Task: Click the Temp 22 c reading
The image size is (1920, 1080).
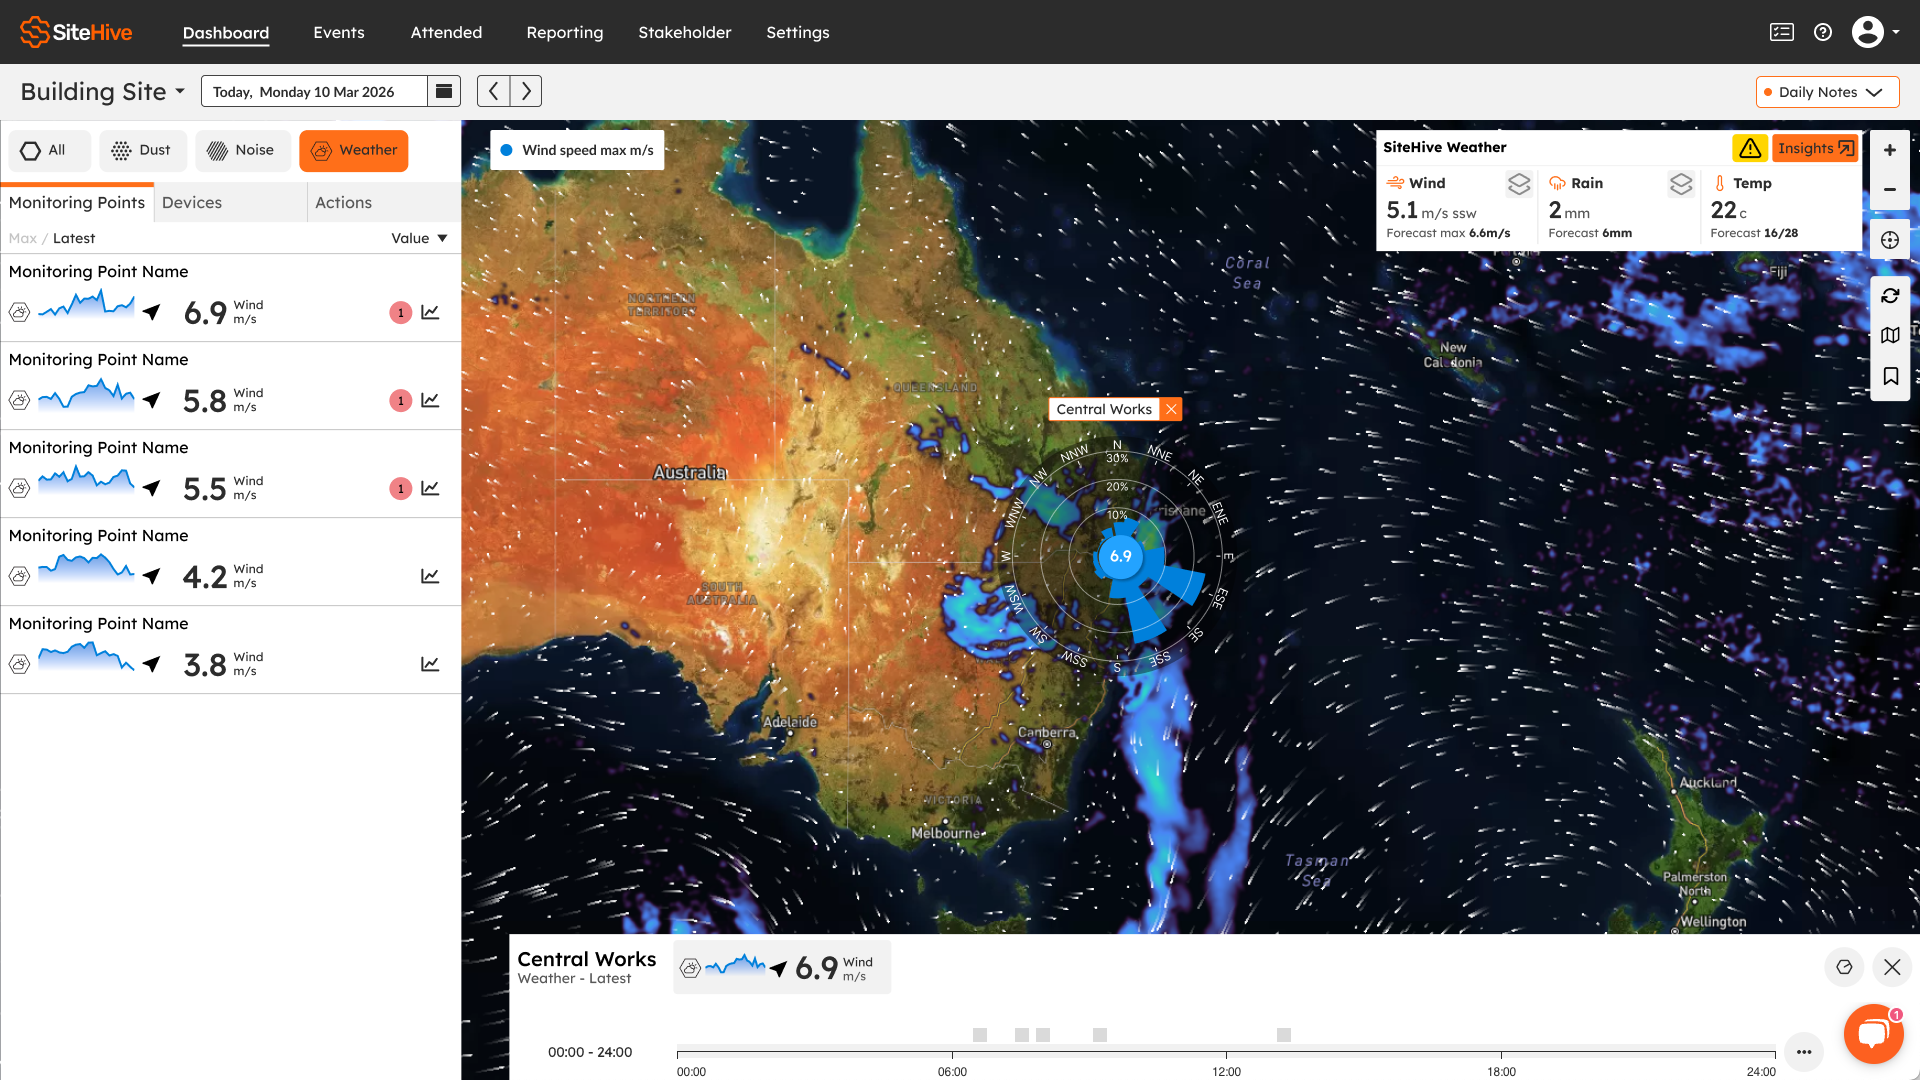Action: pyautogui.click(x=1729, y=210)
